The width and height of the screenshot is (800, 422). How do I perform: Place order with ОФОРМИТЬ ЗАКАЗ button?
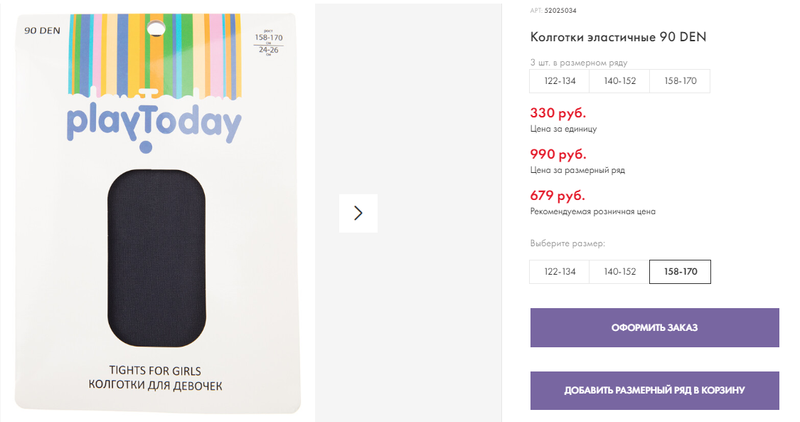pos(655,328)
